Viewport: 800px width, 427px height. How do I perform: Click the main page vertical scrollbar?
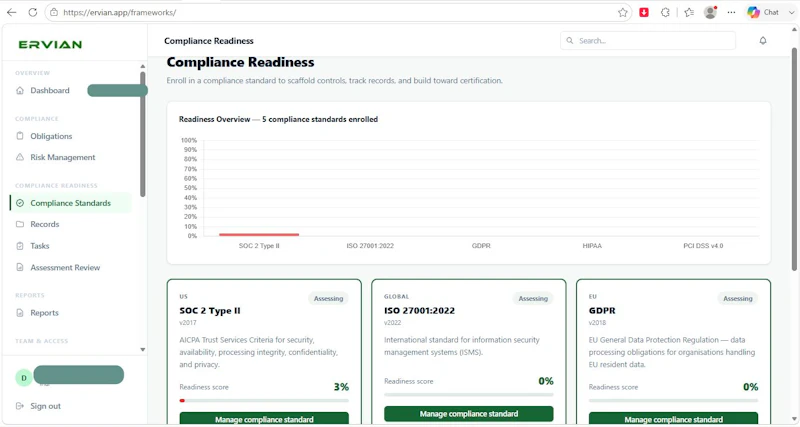pyautogui.click(x=794, y=159)
